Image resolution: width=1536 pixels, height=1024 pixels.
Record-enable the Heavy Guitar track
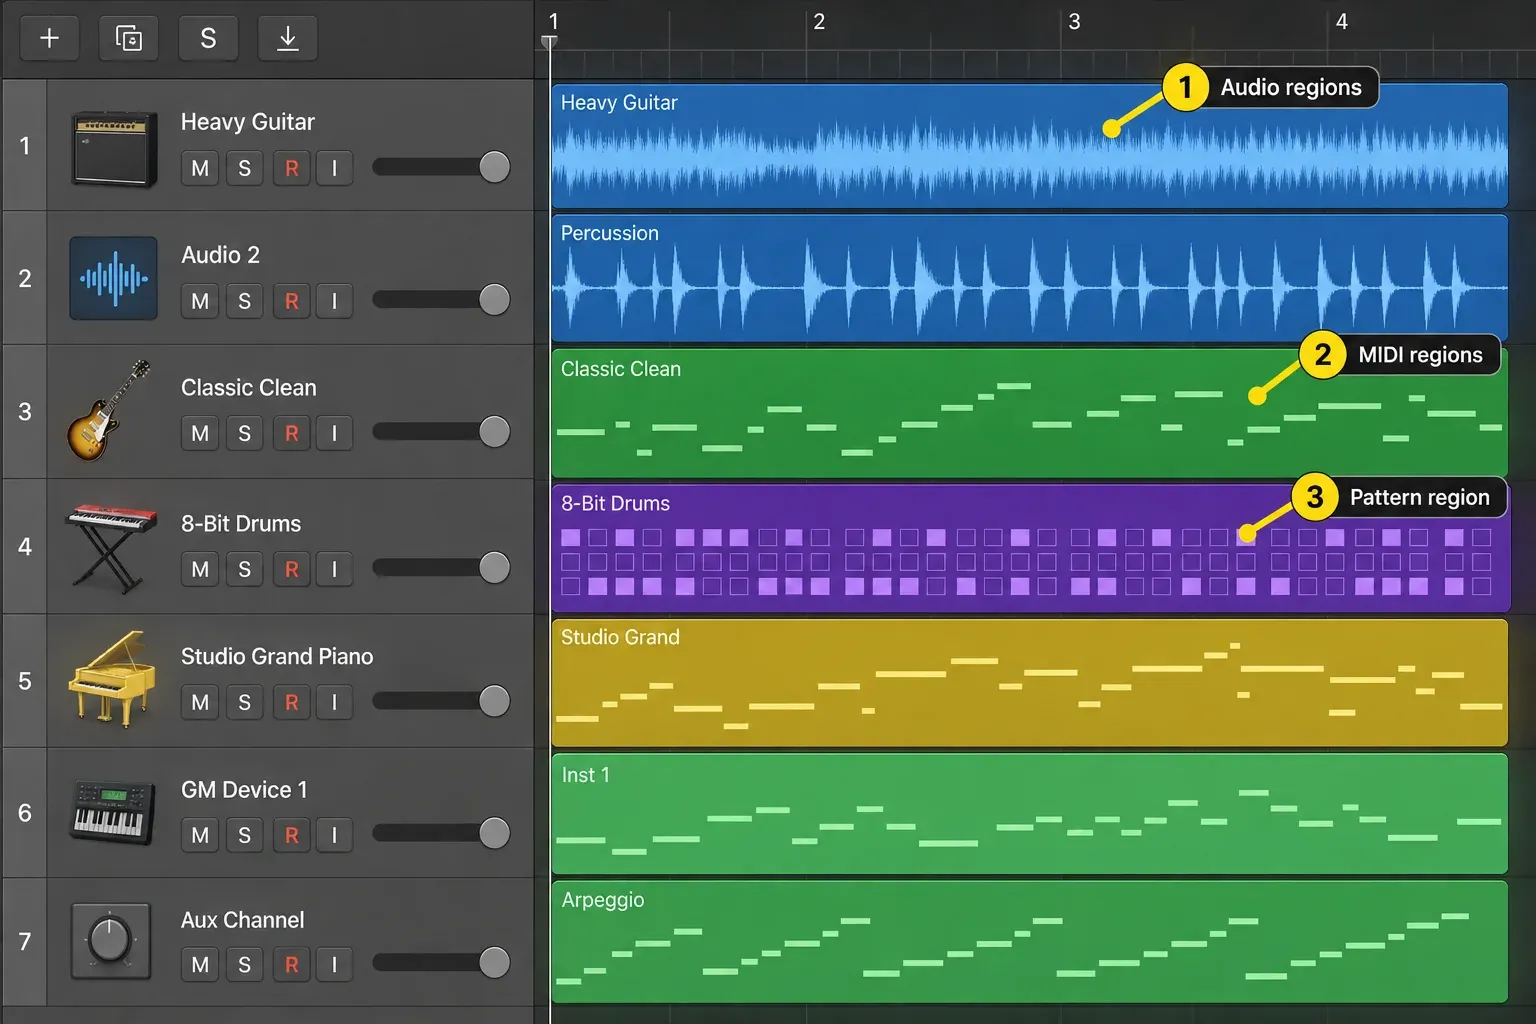(291, 168)
